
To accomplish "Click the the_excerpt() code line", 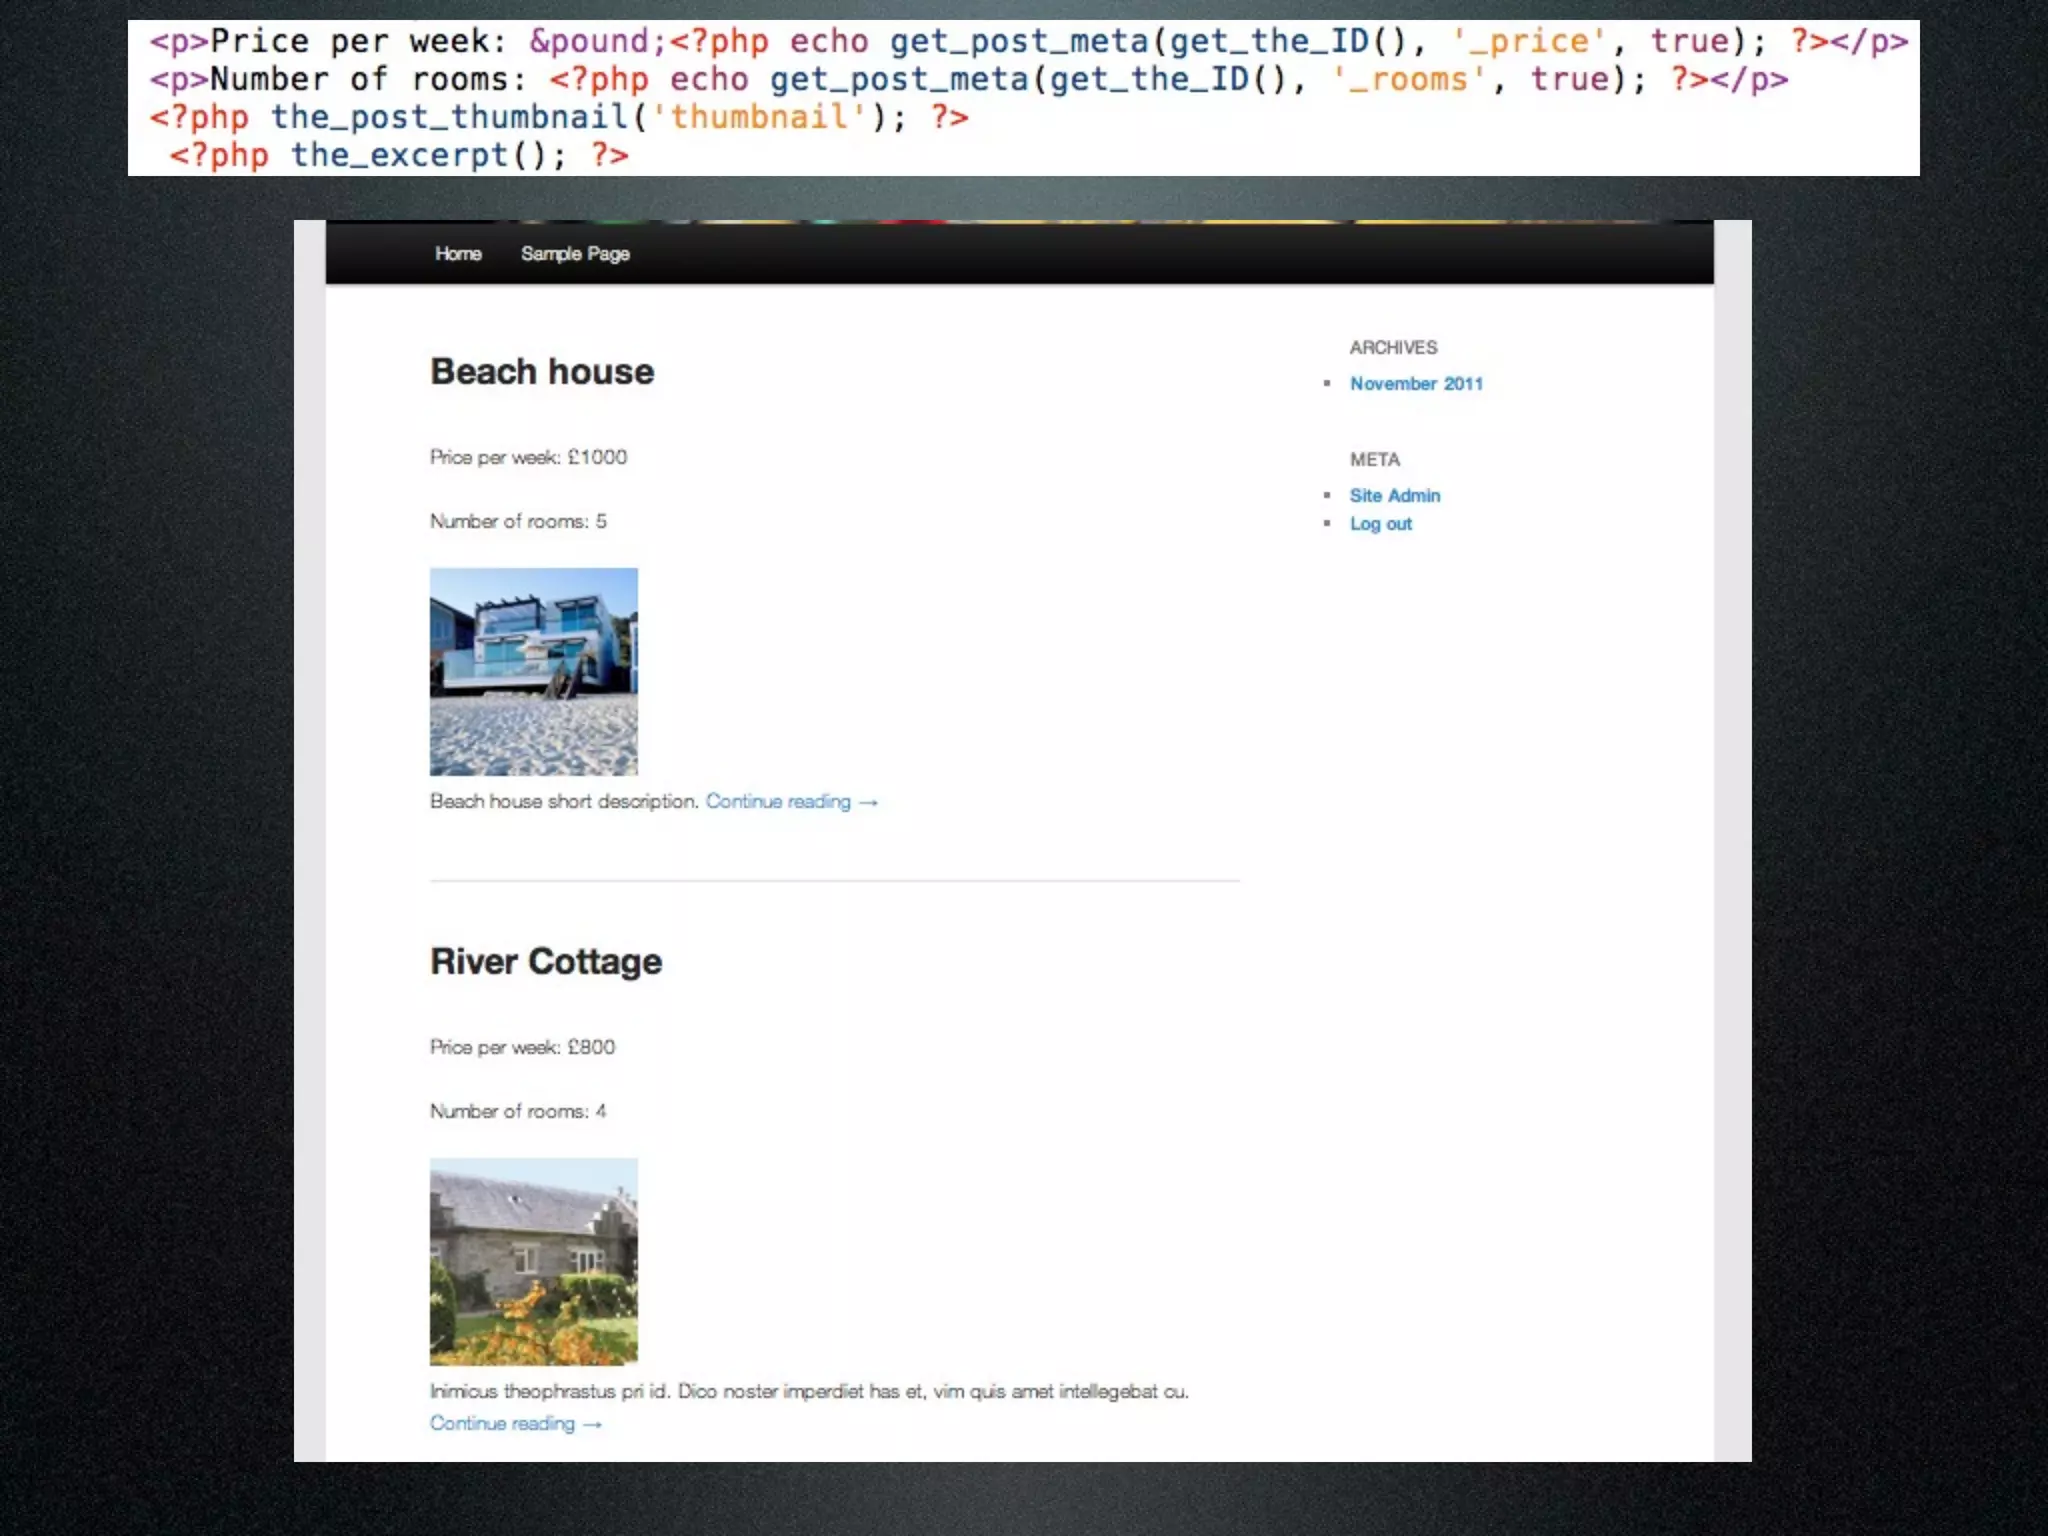I will click(400, 156).
